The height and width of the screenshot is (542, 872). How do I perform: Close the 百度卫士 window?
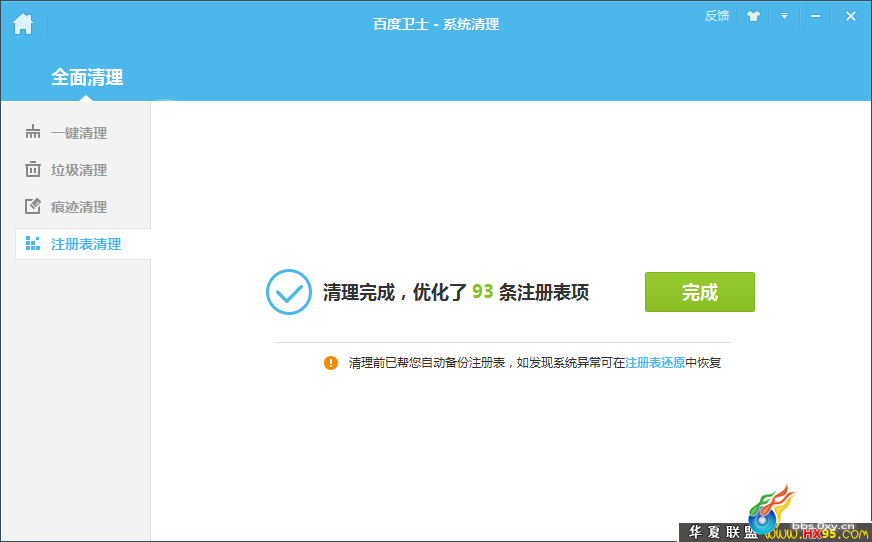(x=850, y=16)
